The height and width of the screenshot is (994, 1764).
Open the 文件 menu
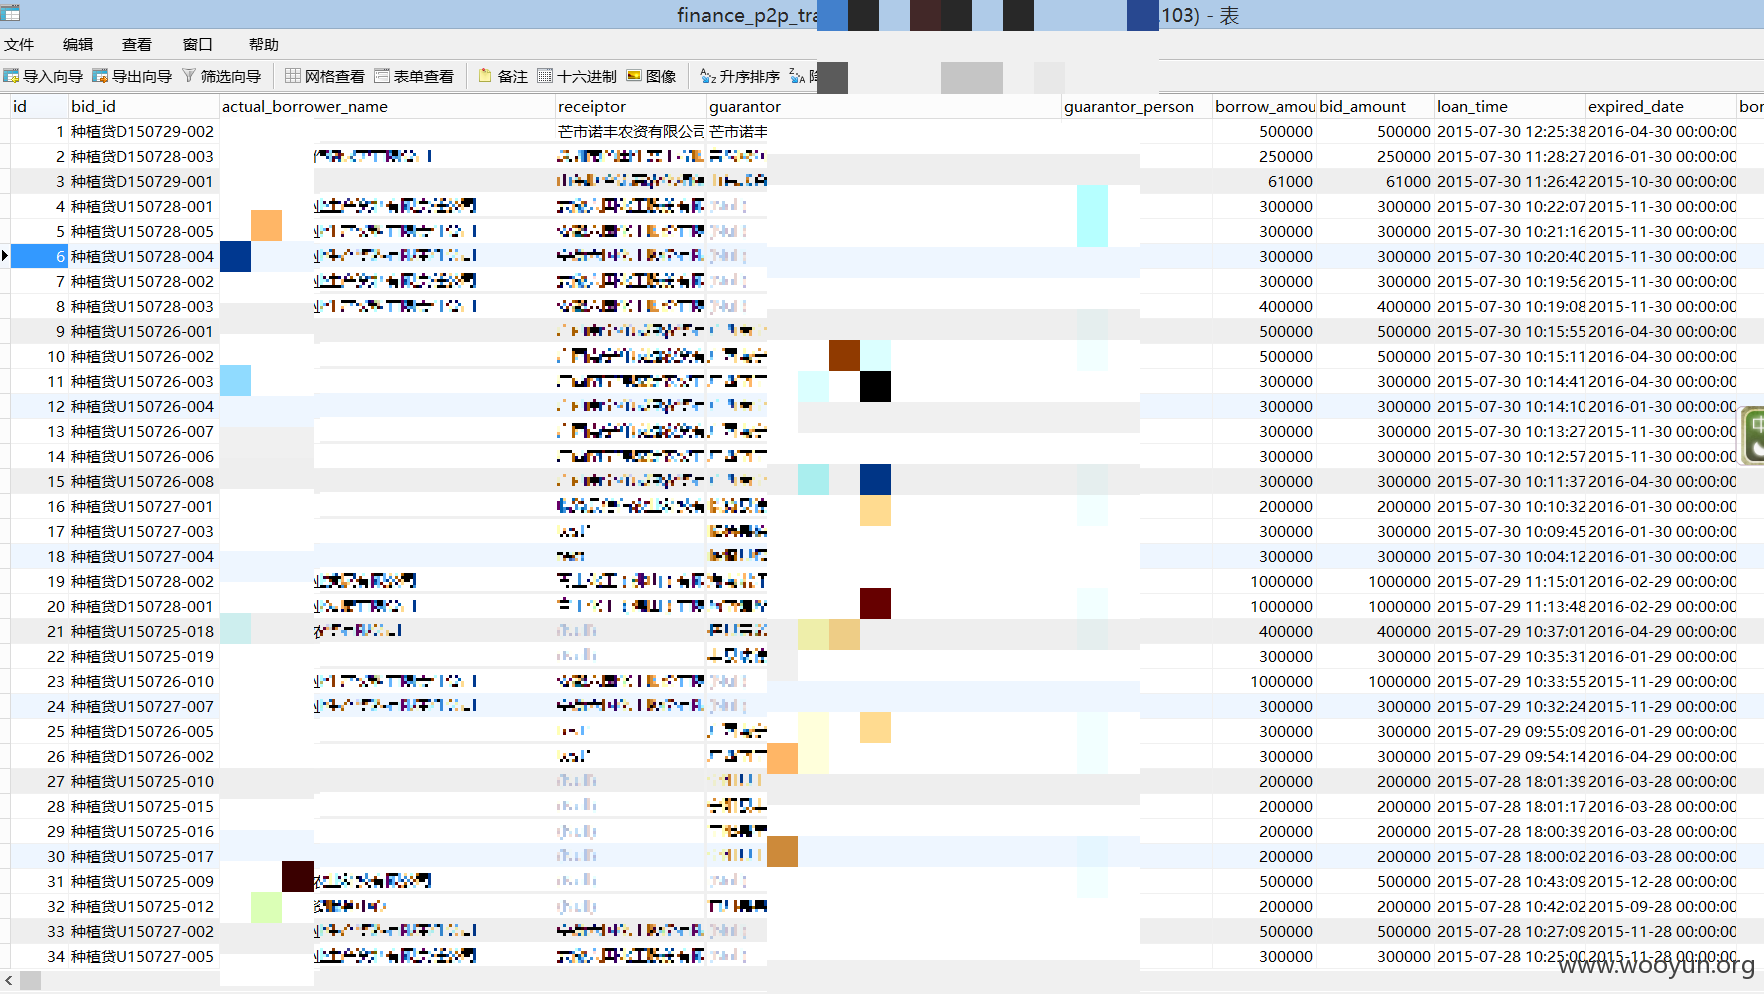coord(19,45)
